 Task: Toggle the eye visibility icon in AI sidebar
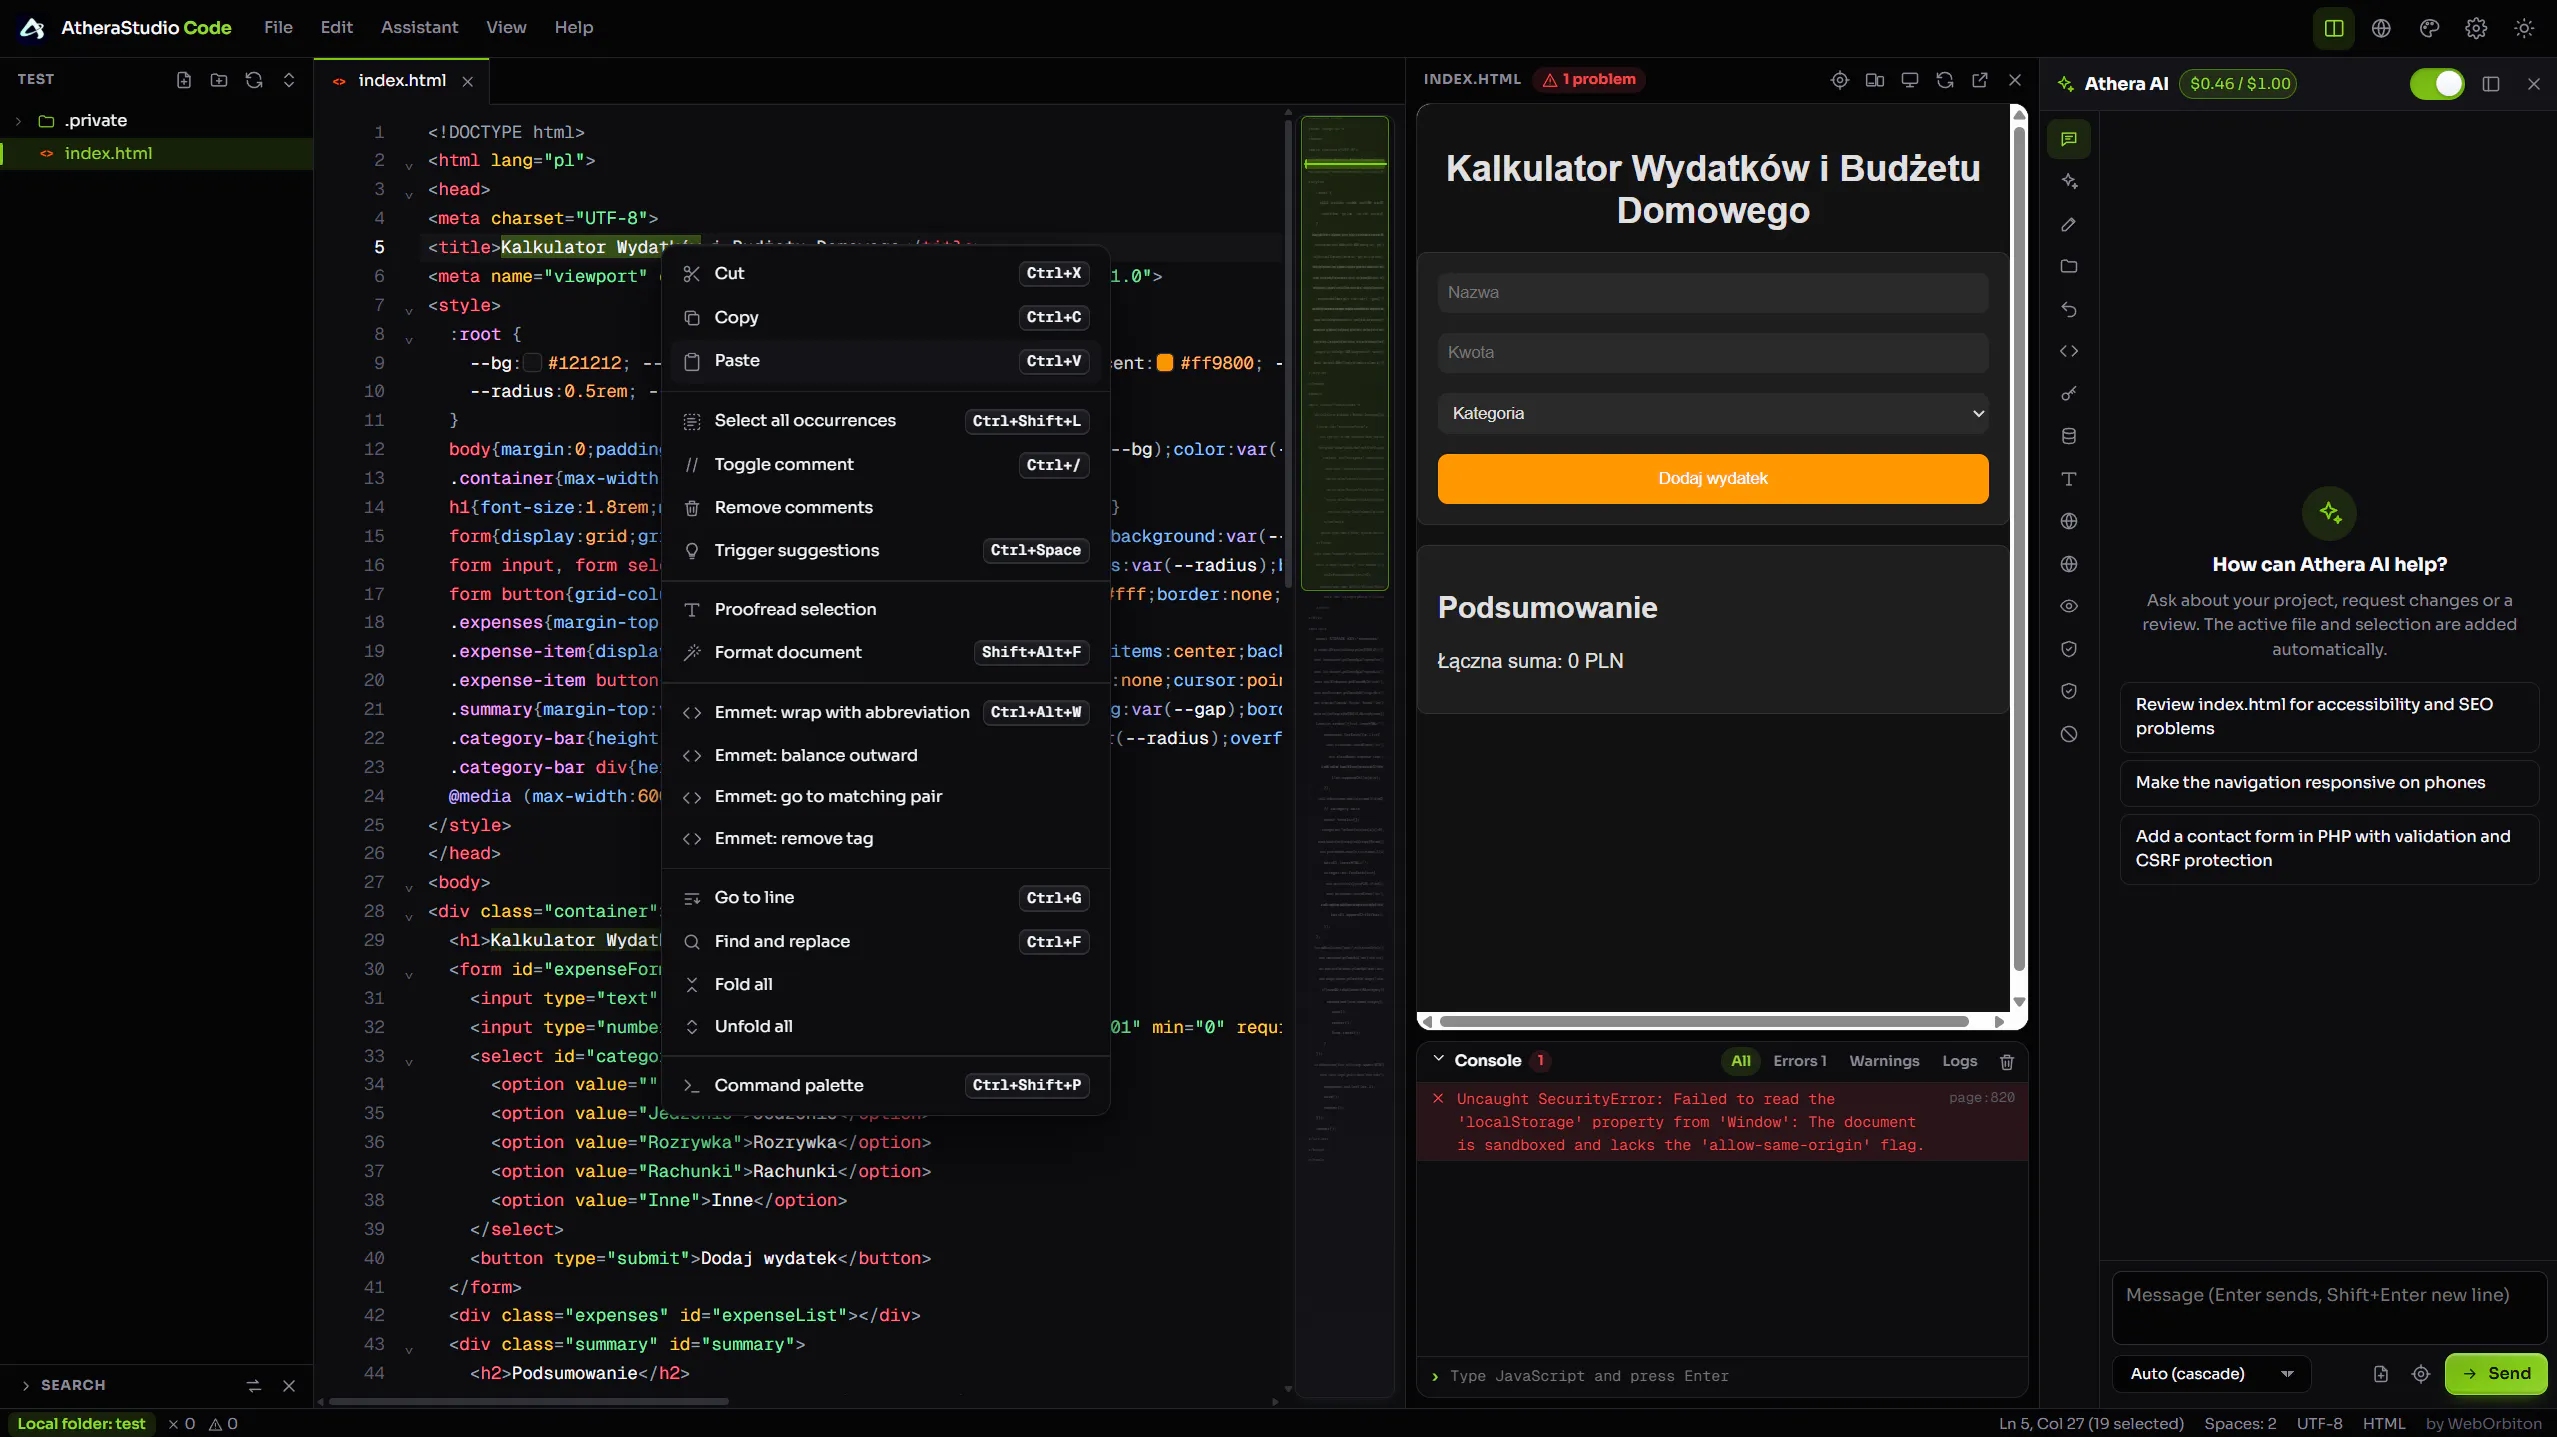pyautogui.click(x=2069, y=606)
